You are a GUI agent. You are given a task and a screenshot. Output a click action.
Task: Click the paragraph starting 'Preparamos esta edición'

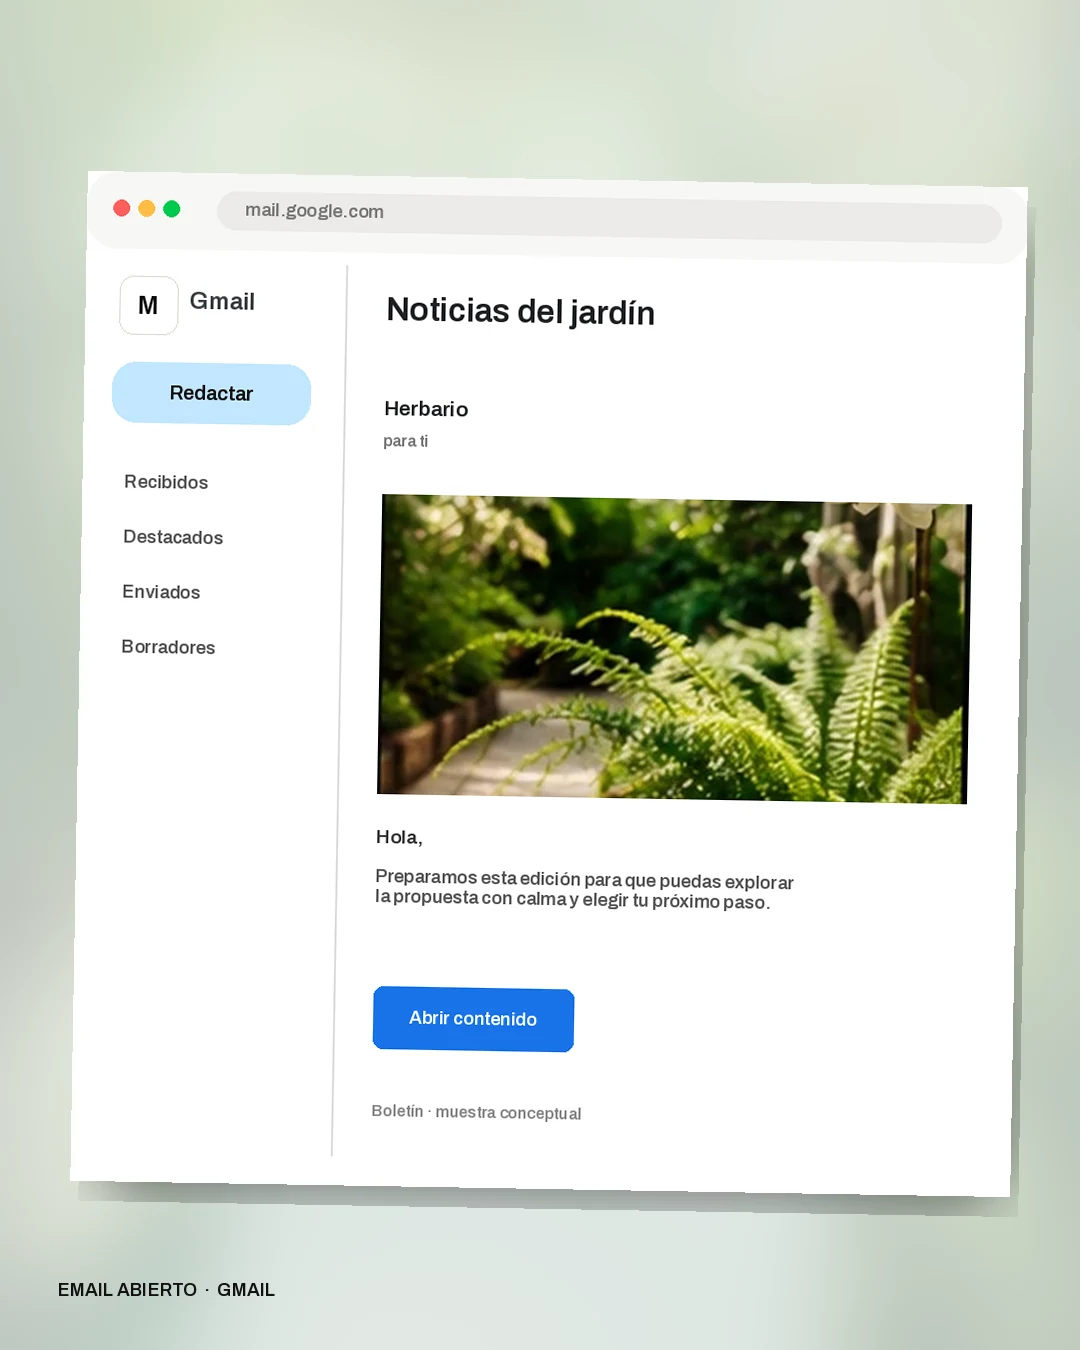[584, 889]
